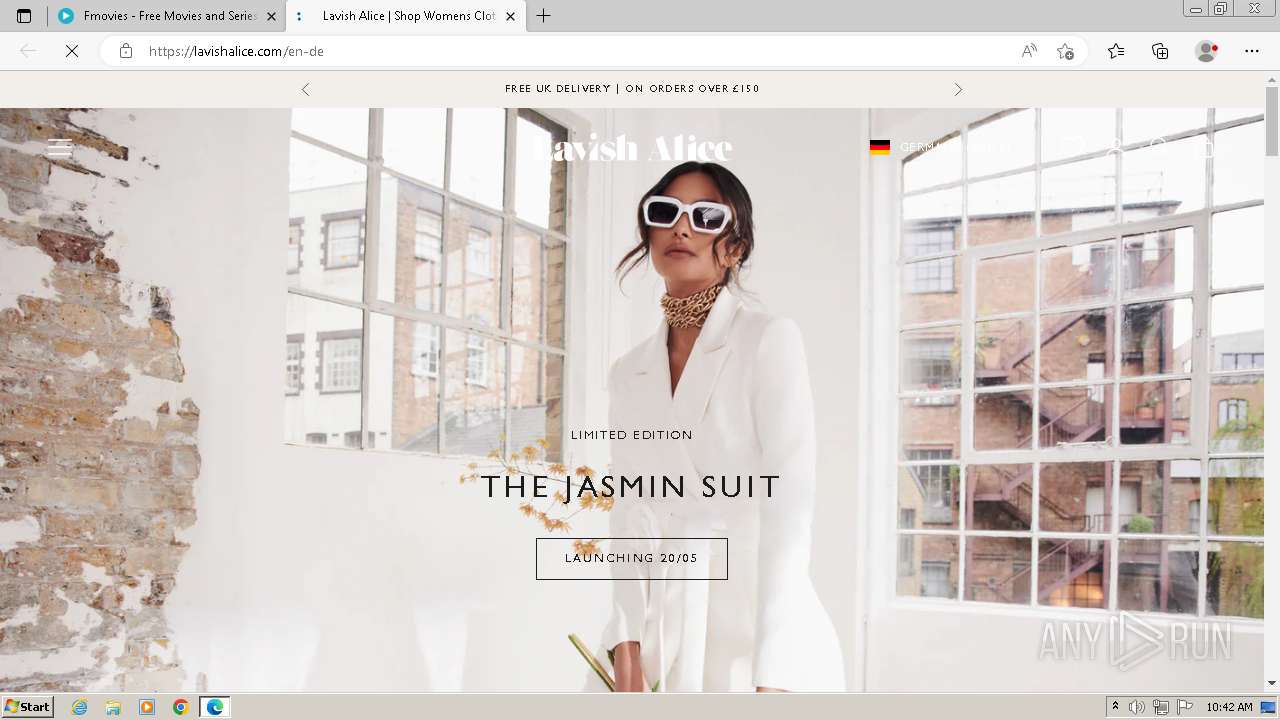Open a new browser tab

(543, 16)
